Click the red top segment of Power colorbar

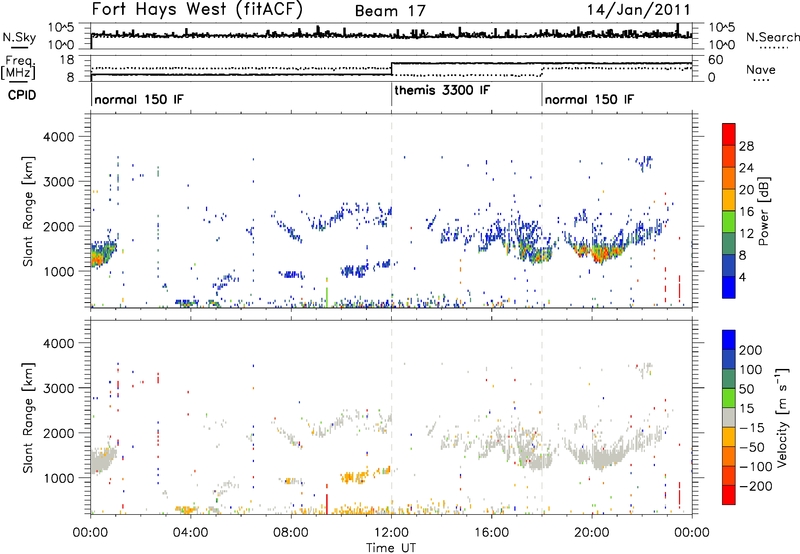[x=729, y=134]
